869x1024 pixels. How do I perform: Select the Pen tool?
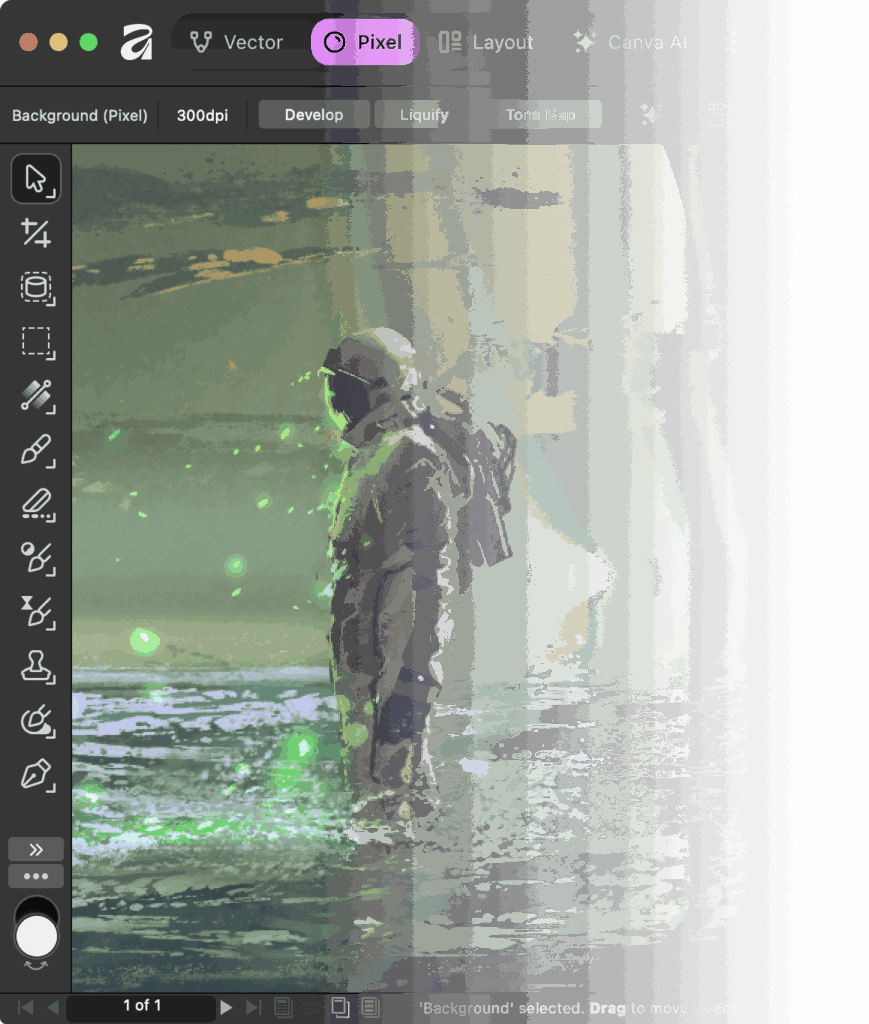point(36,774)
